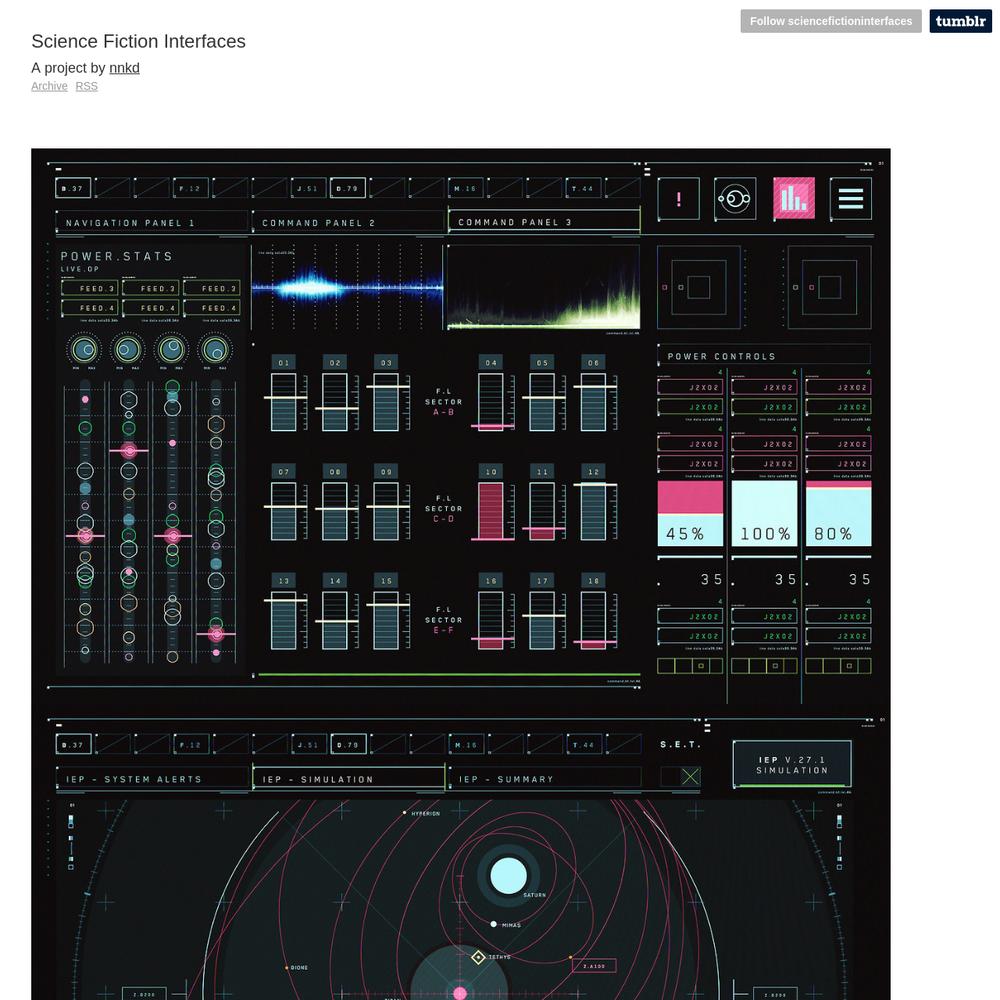
Task: Adjust fader 07
Action: 284,511
